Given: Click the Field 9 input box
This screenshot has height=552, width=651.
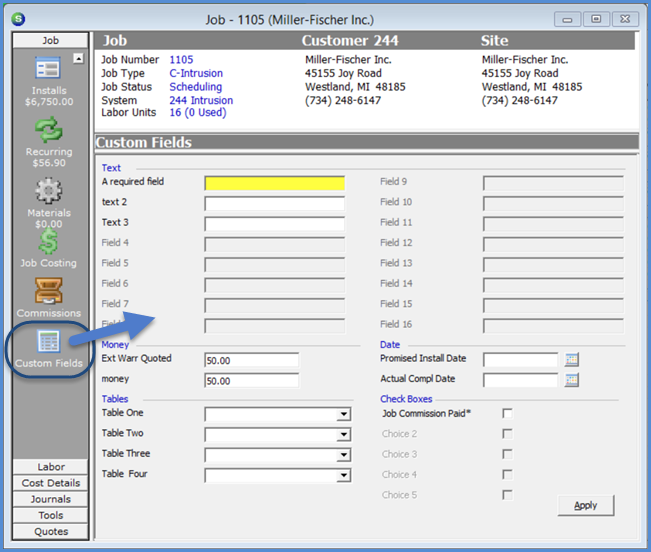Looking at the screenshot, I should pyautogui.click(x=553, y=183).
